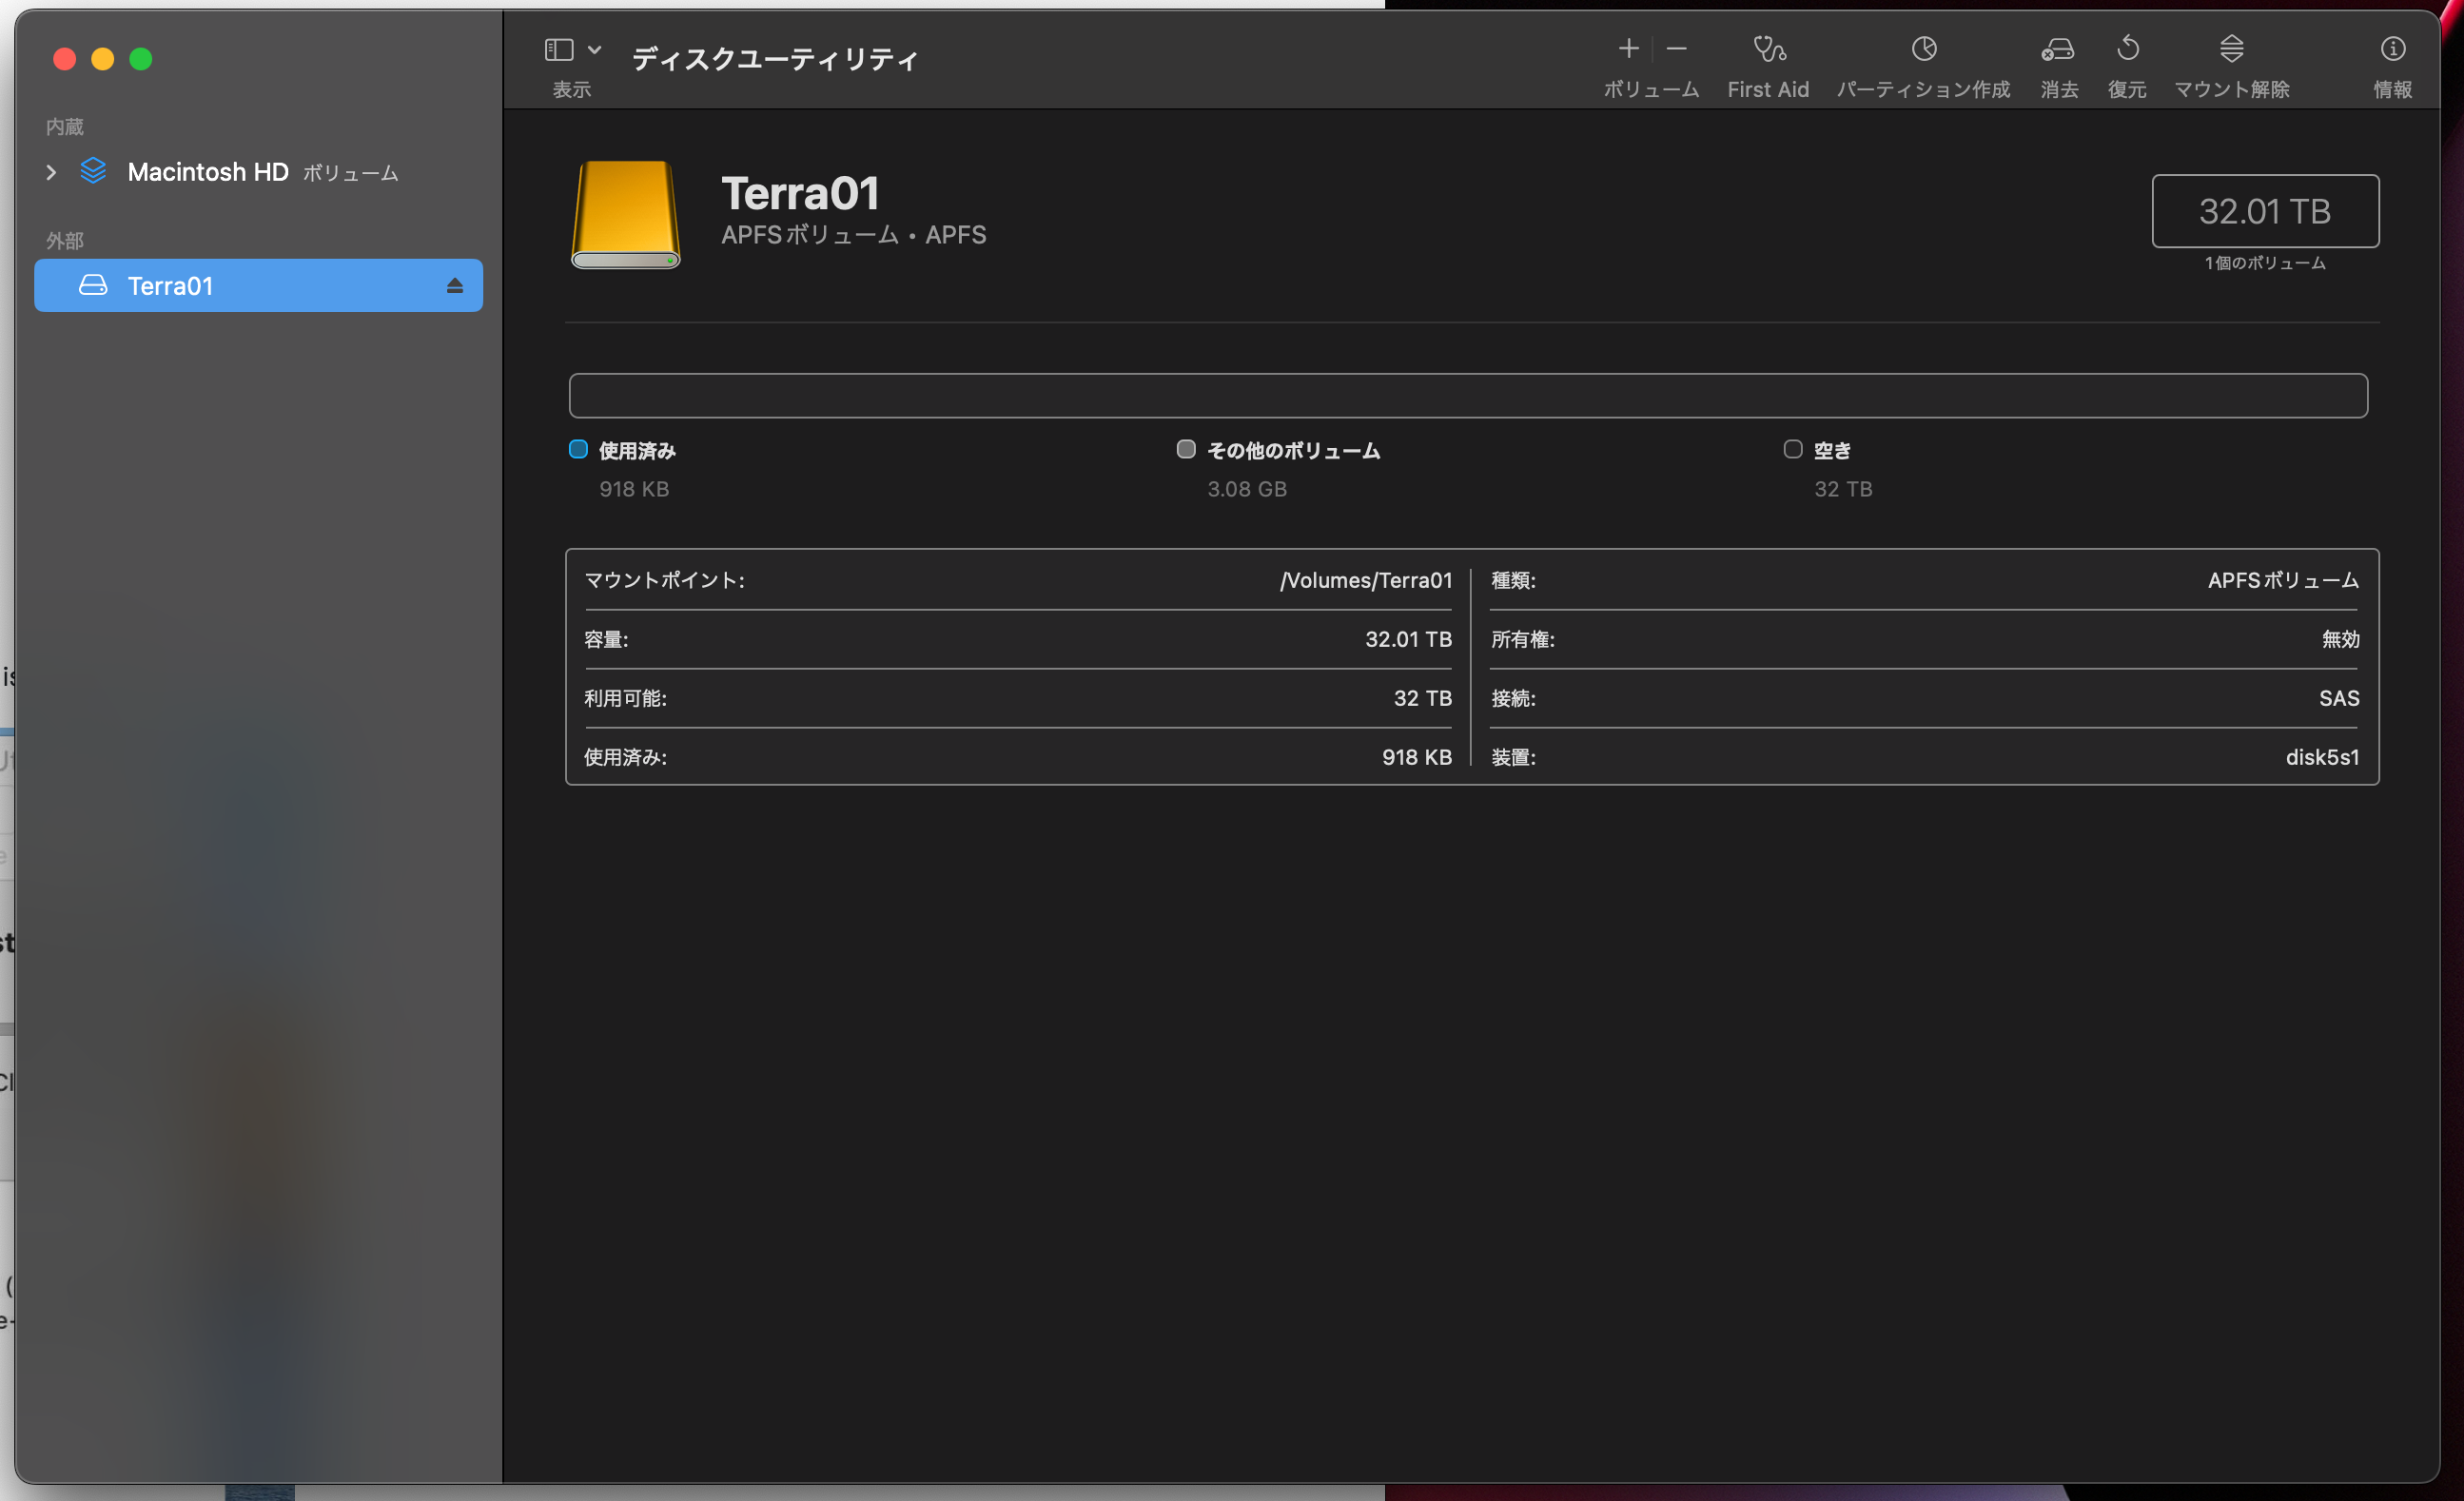Select Terra01 in the external list
2464x1501 pixels.
(x=170, y=286)
